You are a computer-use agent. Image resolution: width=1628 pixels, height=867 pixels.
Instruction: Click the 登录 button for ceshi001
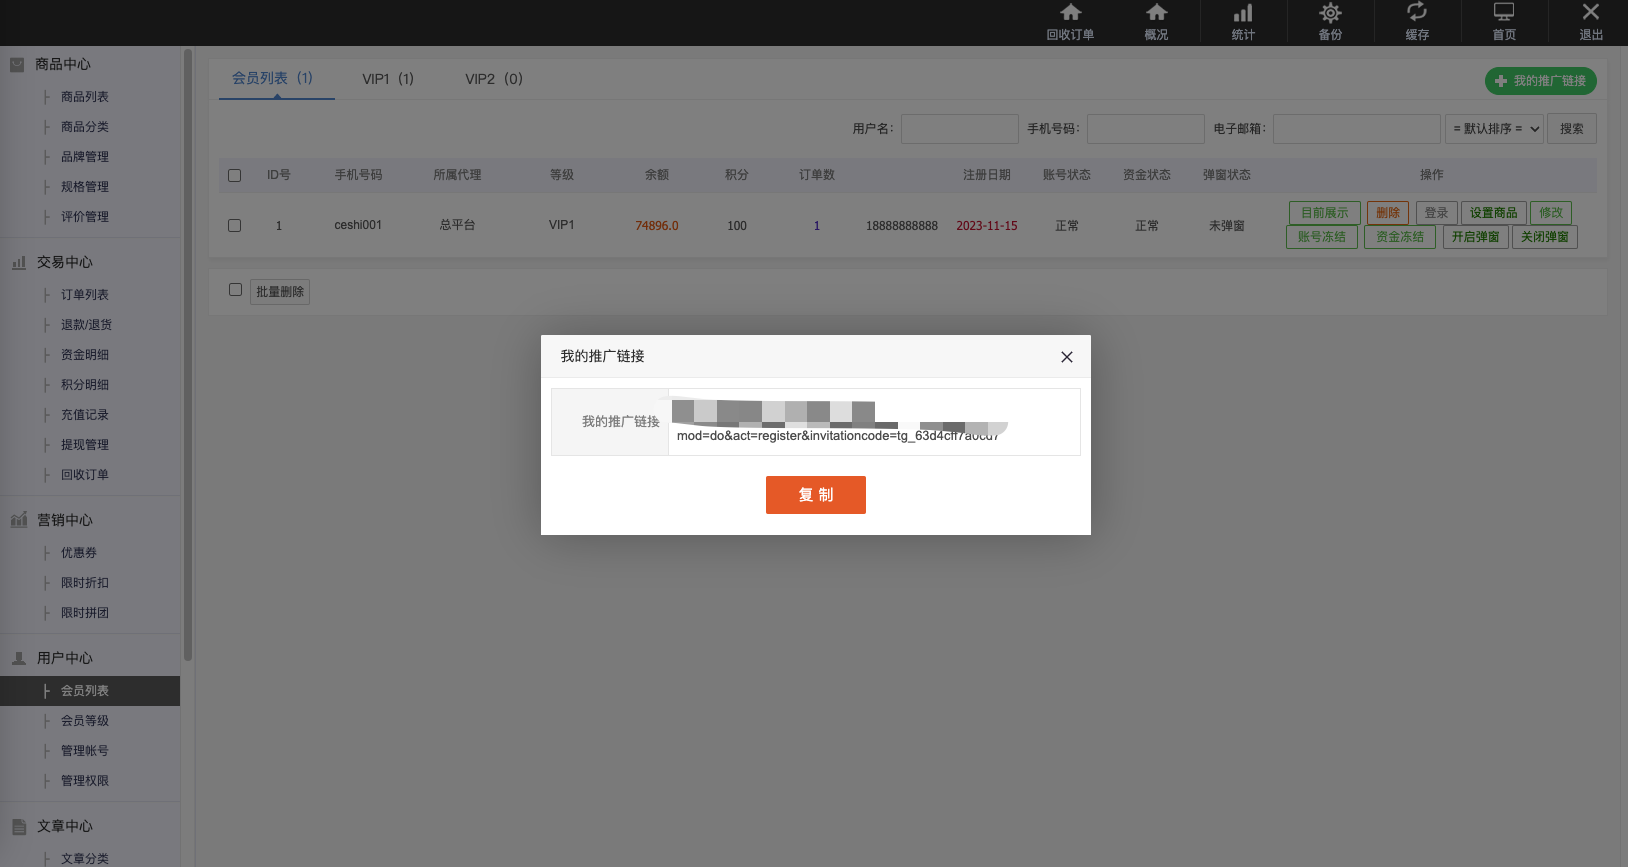click(1437, 213)
